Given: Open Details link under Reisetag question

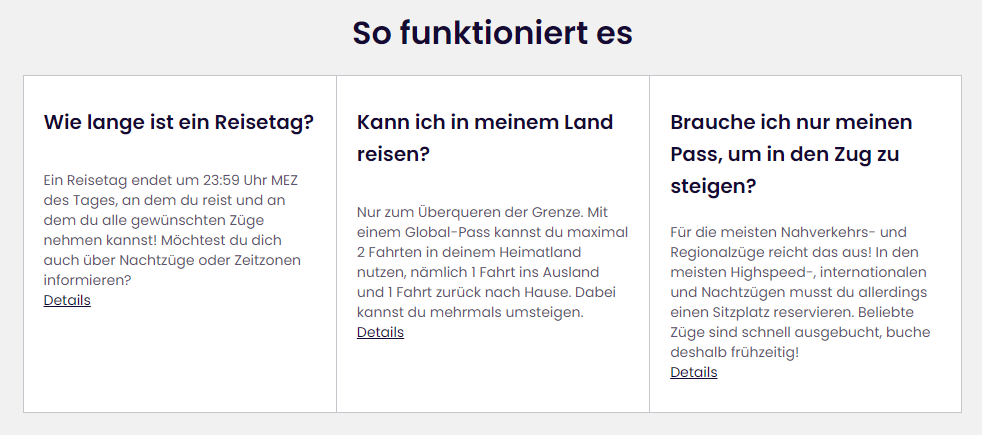Looking at the screenshot, I should [67, 300].
